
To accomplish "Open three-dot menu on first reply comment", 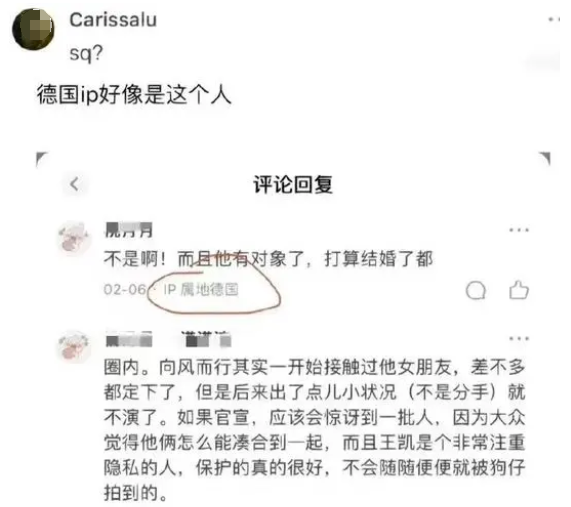I will pos(519,230).
